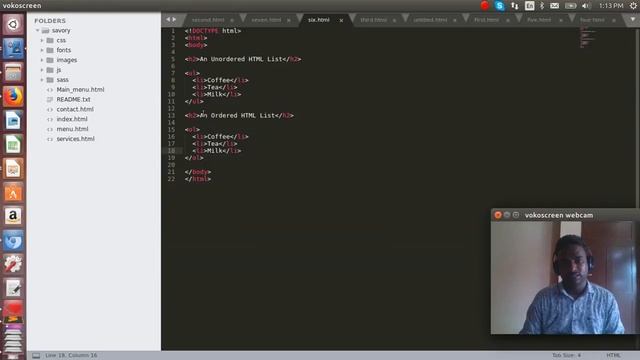This screenshot has height=360, width=640.
Task: Expand the css folder
Action: 42,40
